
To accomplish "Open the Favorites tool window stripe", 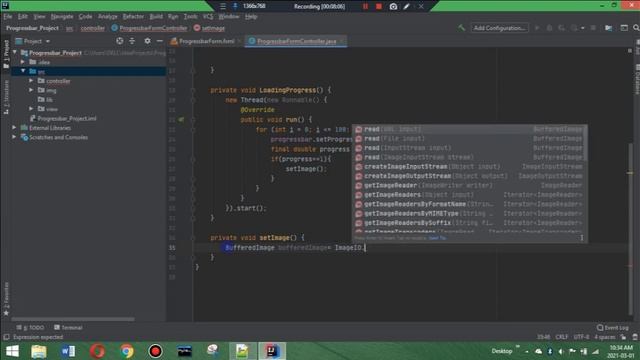I will coord(6,299).
